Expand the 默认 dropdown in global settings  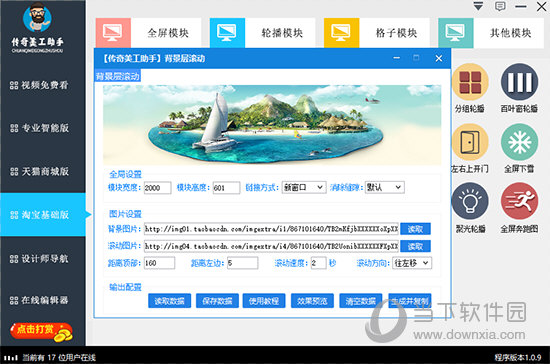(384, 187)
